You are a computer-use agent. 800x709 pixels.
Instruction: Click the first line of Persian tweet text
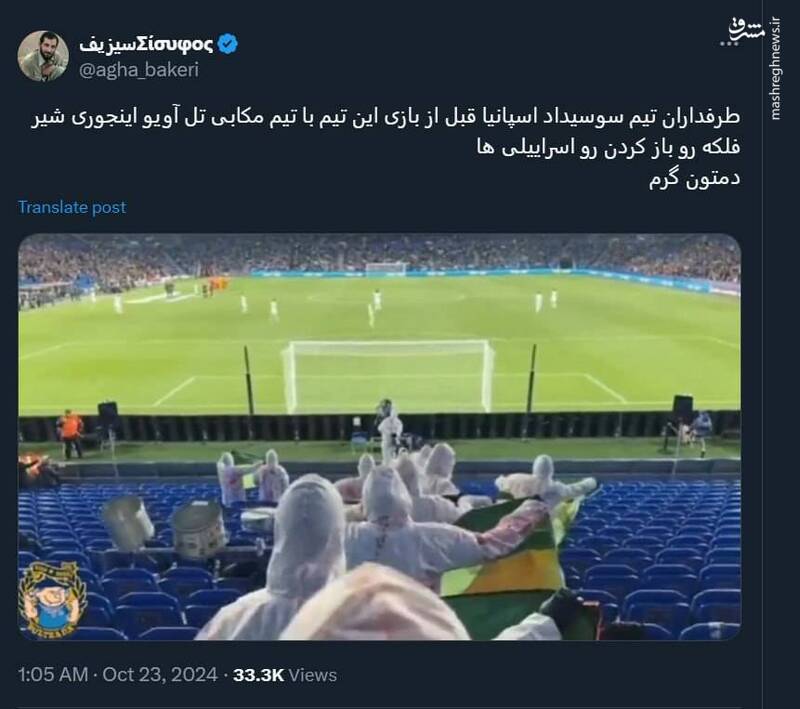(x=386, y=117)
